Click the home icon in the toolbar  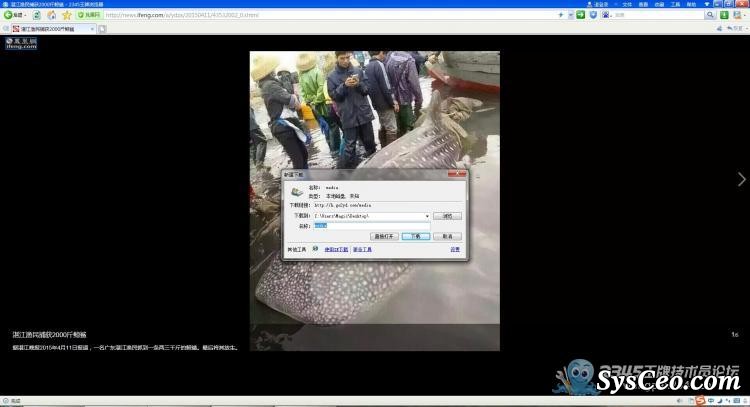(51, 16)
